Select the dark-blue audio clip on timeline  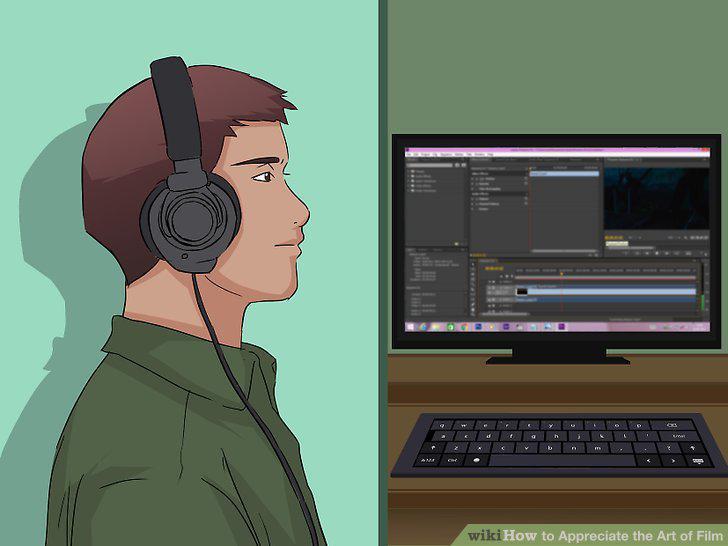[x=606, y=299]
